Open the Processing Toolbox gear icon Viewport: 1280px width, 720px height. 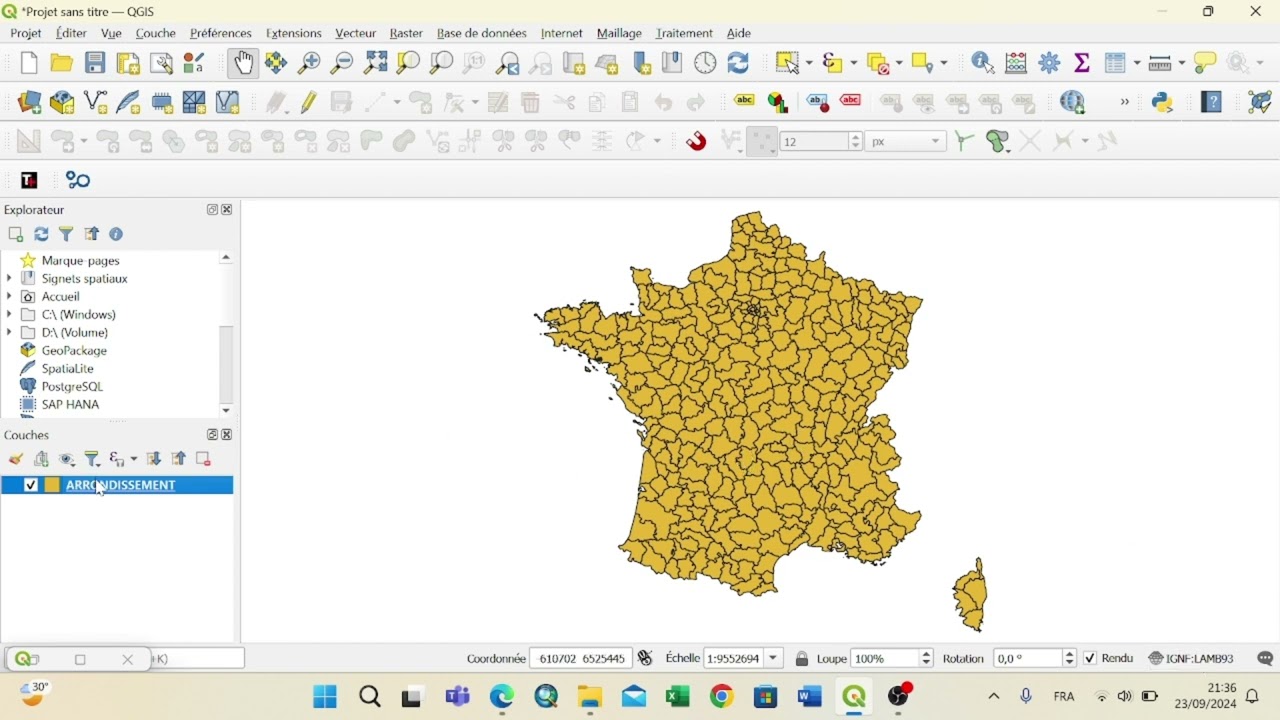pyautogui.click(x=1051, y=64)
